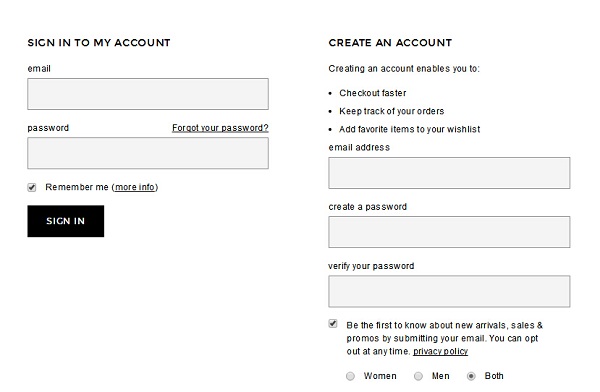Click the sign-in email input field
The height and width of the screenshot is (392, 600).
148,94
